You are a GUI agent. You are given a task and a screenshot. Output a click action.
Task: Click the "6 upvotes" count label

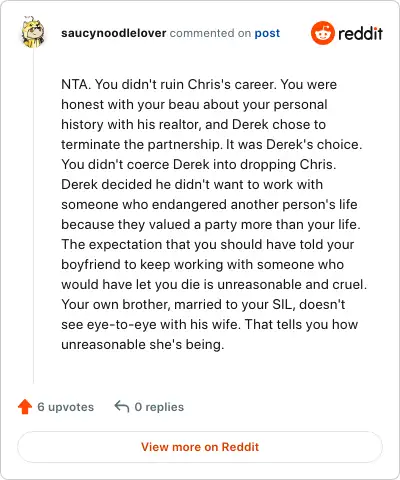[x=66, y=407]
